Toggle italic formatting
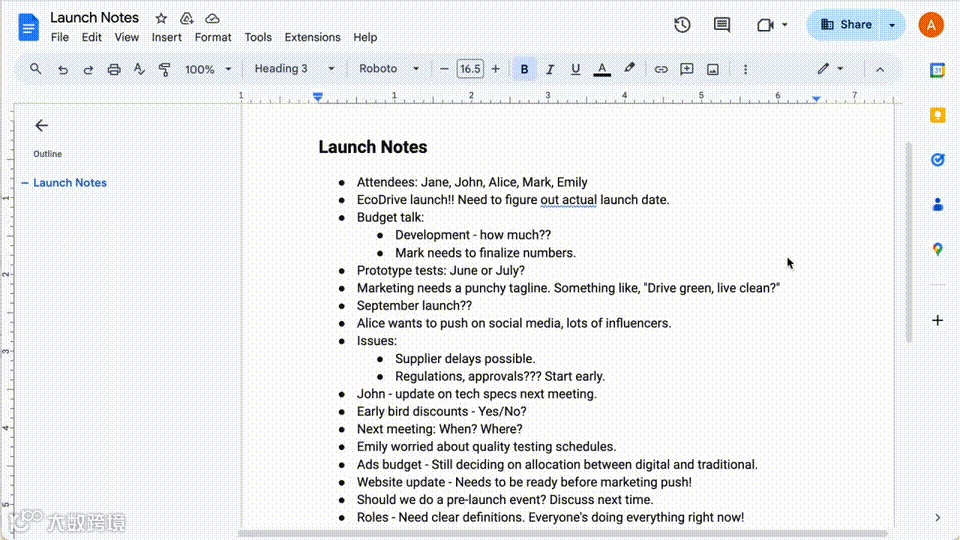Screen dimensions: 960x540 click(550, 69)
